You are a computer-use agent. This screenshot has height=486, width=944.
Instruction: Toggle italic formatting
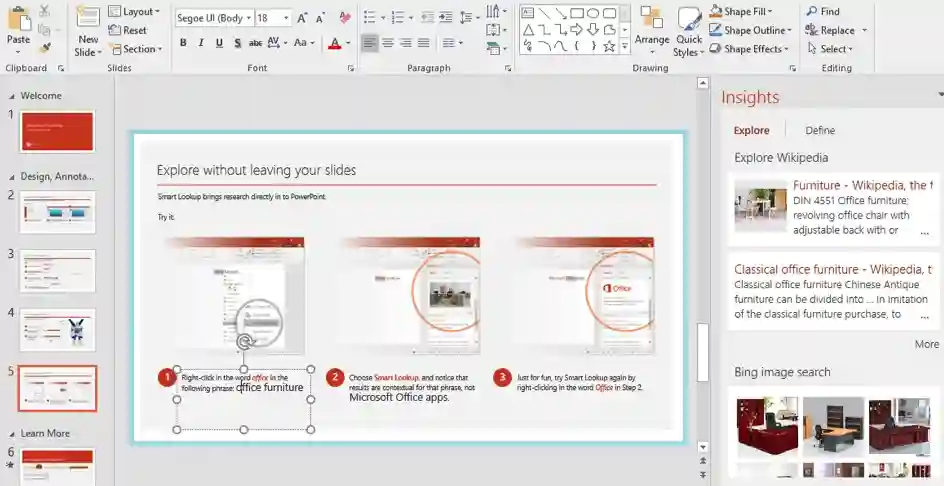point(201,43)
